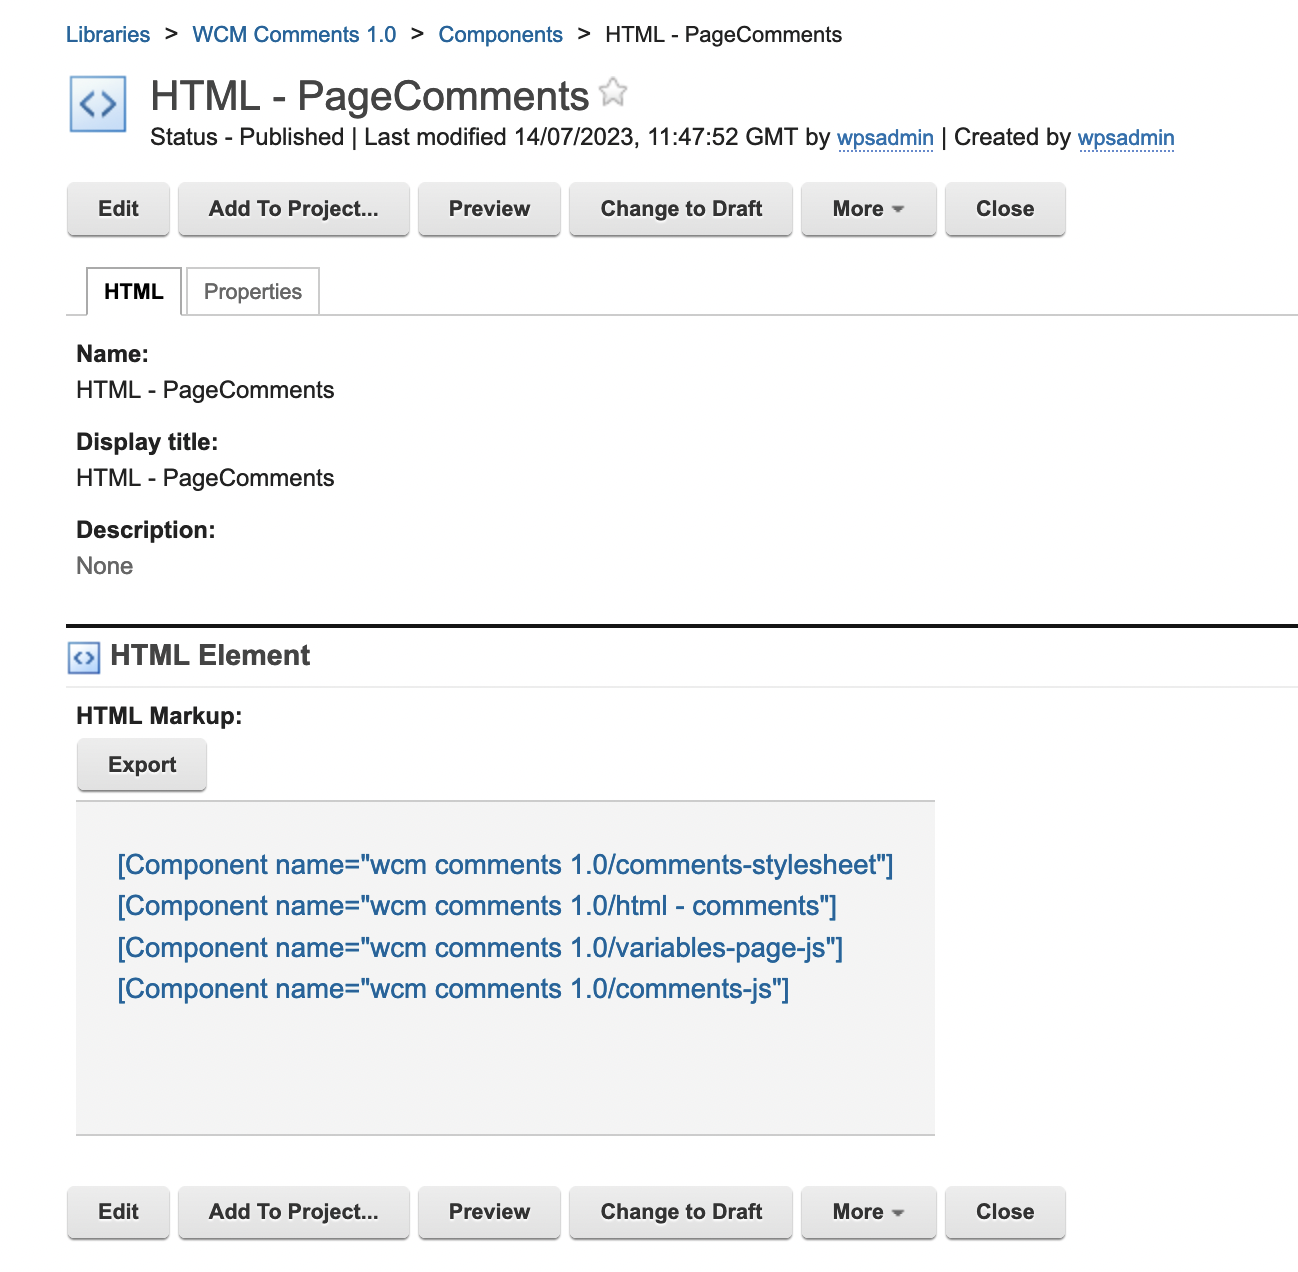Export the HTML Markup
Screen dimensions: 1298x1272
click(141, 764)
